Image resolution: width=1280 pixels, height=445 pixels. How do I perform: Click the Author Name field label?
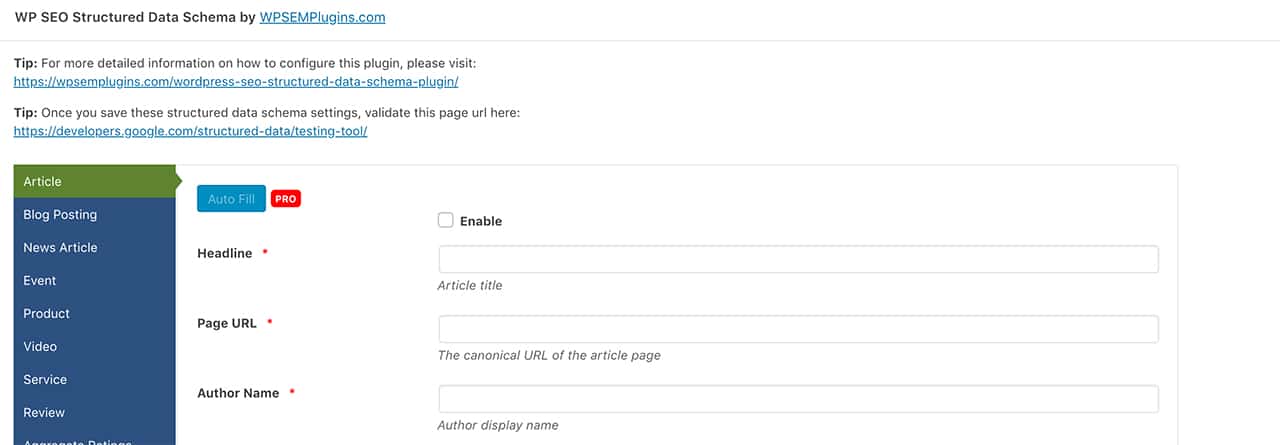(x=238, y=393)
